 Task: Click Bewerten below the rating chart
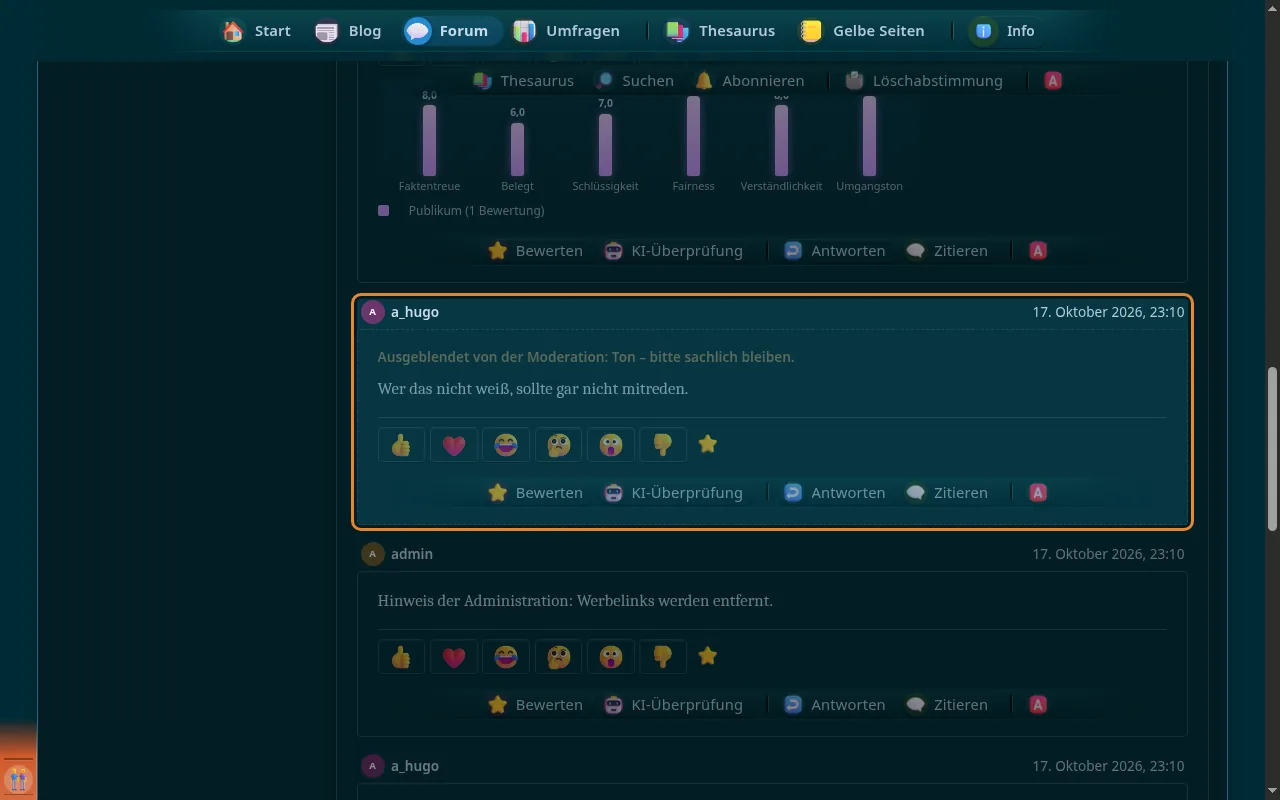pyautogui.click(x=535, y=251)
